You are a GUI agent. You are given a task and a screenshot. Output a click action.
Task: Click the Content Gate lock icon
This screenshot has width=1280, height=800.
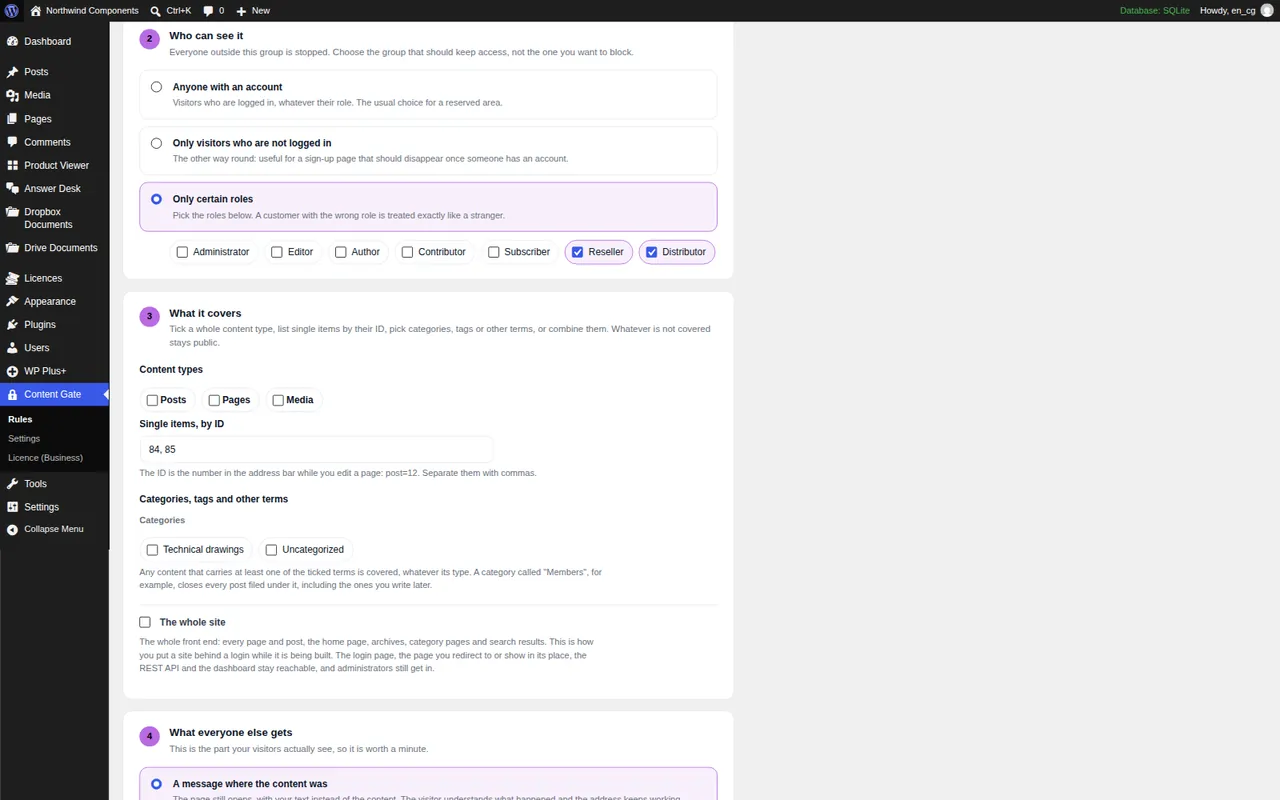[x=12, y=395]
